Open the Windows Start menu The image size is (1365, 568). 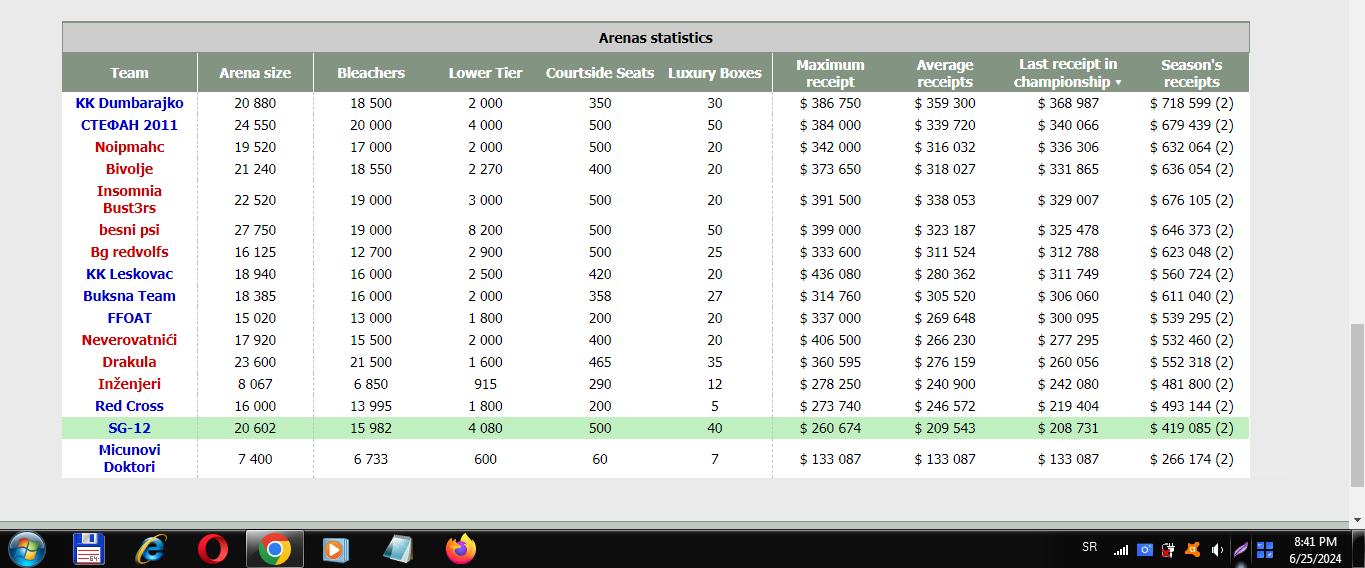pyautogui.click(x=26, y=549)
